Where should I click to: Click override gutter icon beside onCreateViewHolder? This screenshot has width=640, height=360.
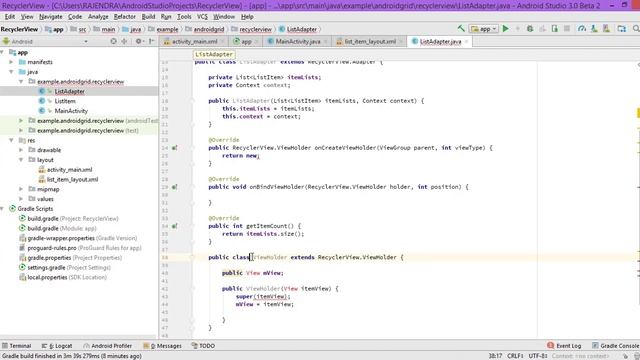click(x=174, y=148)
